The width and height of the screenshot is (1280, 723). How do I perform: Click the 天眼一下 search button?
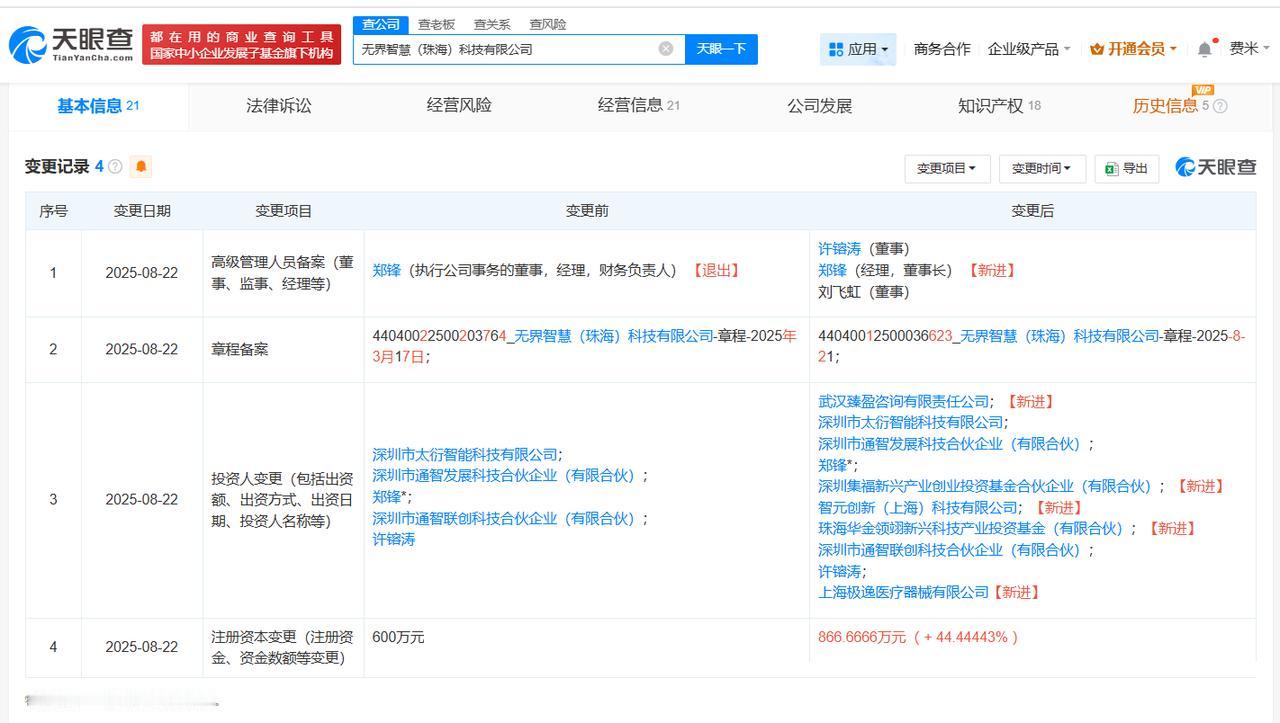point(721,49)
